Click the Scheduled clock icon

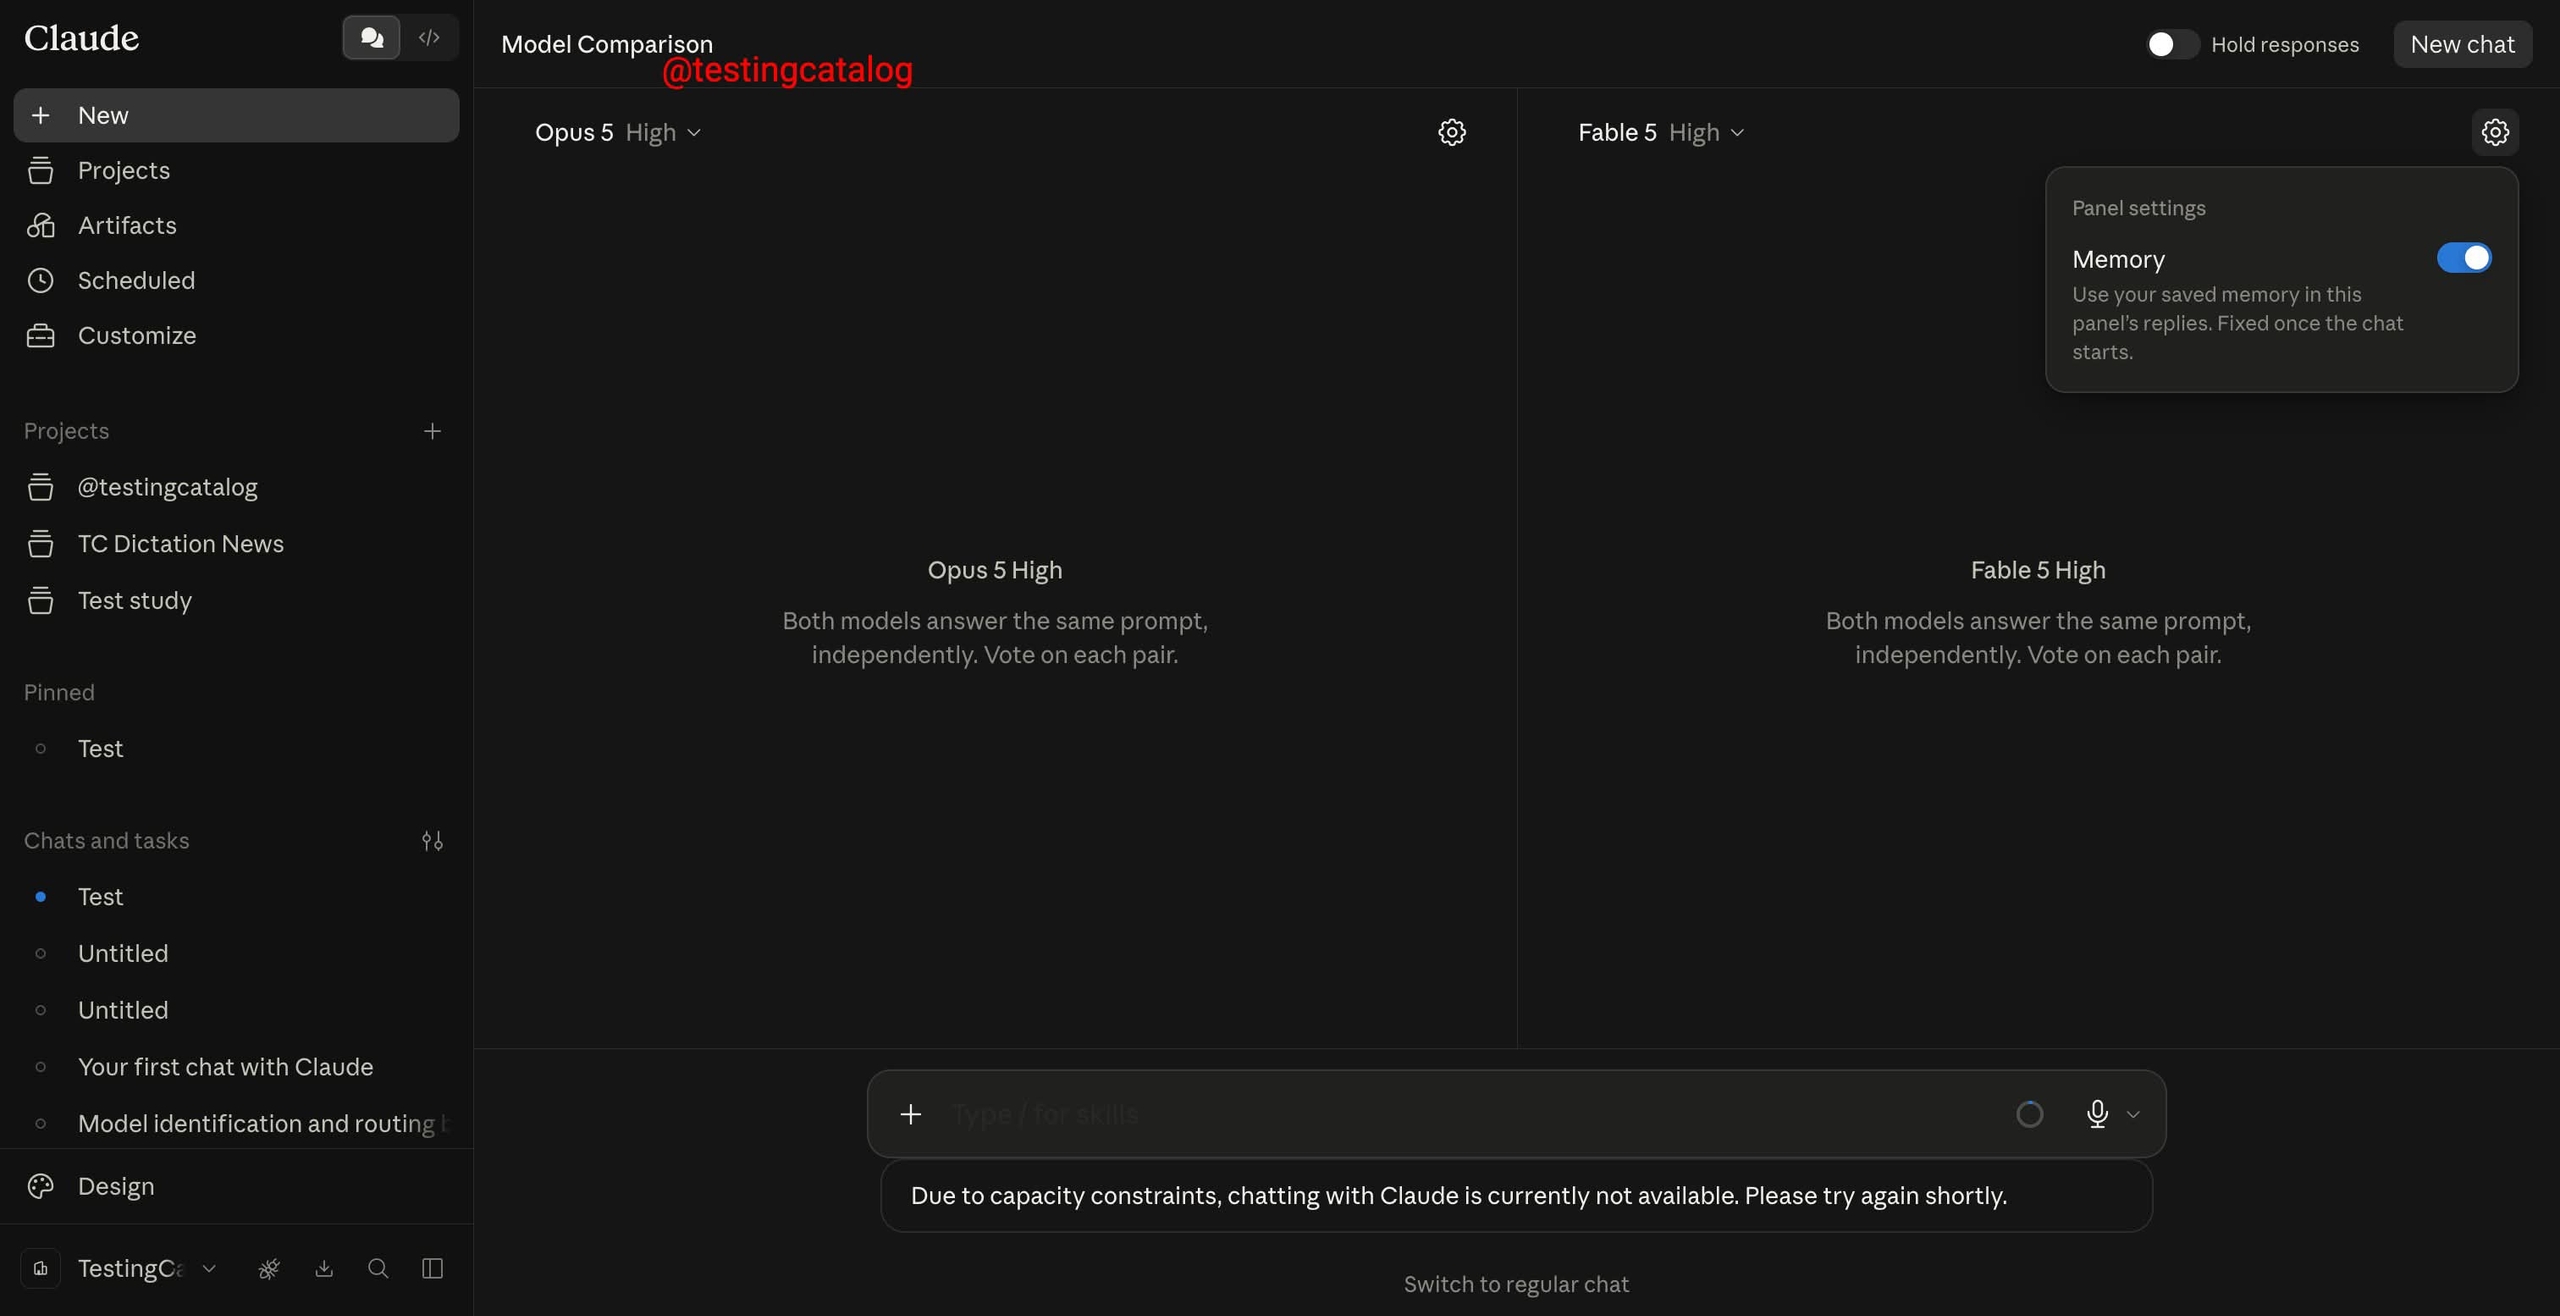click(x=40, y=280)
